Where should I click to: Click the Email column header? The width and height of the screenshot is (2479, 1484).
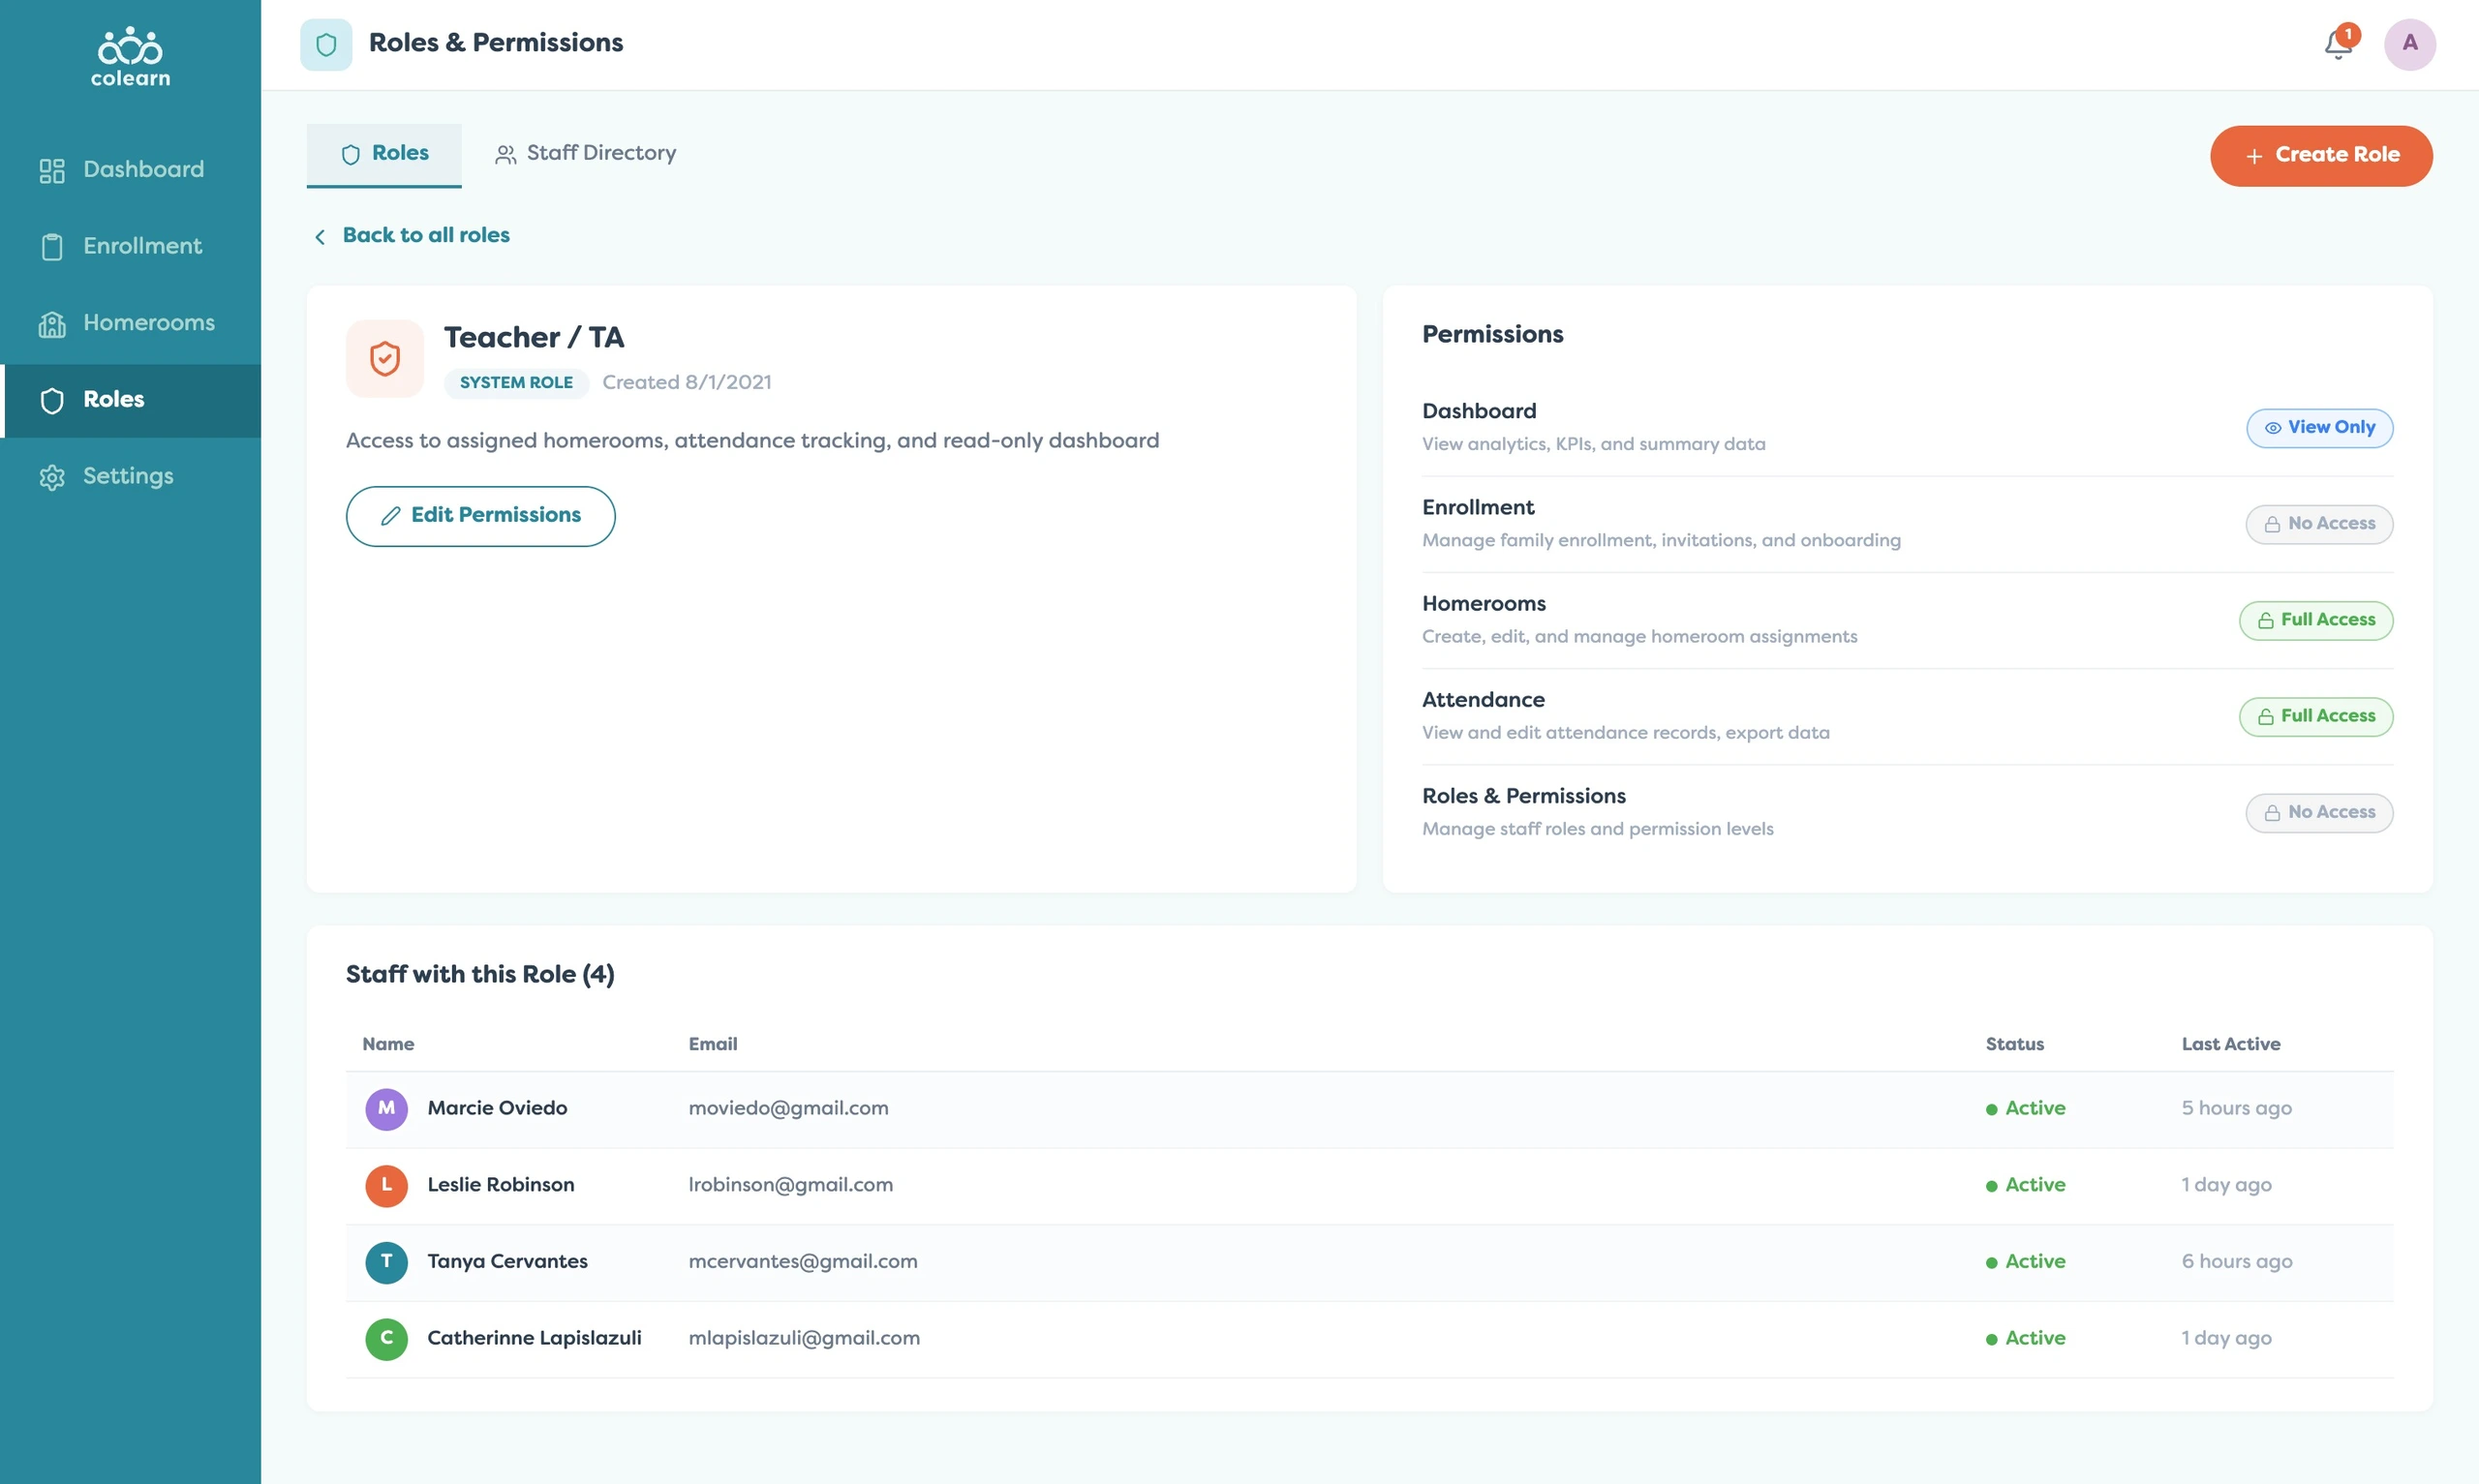pos(713,1044)
